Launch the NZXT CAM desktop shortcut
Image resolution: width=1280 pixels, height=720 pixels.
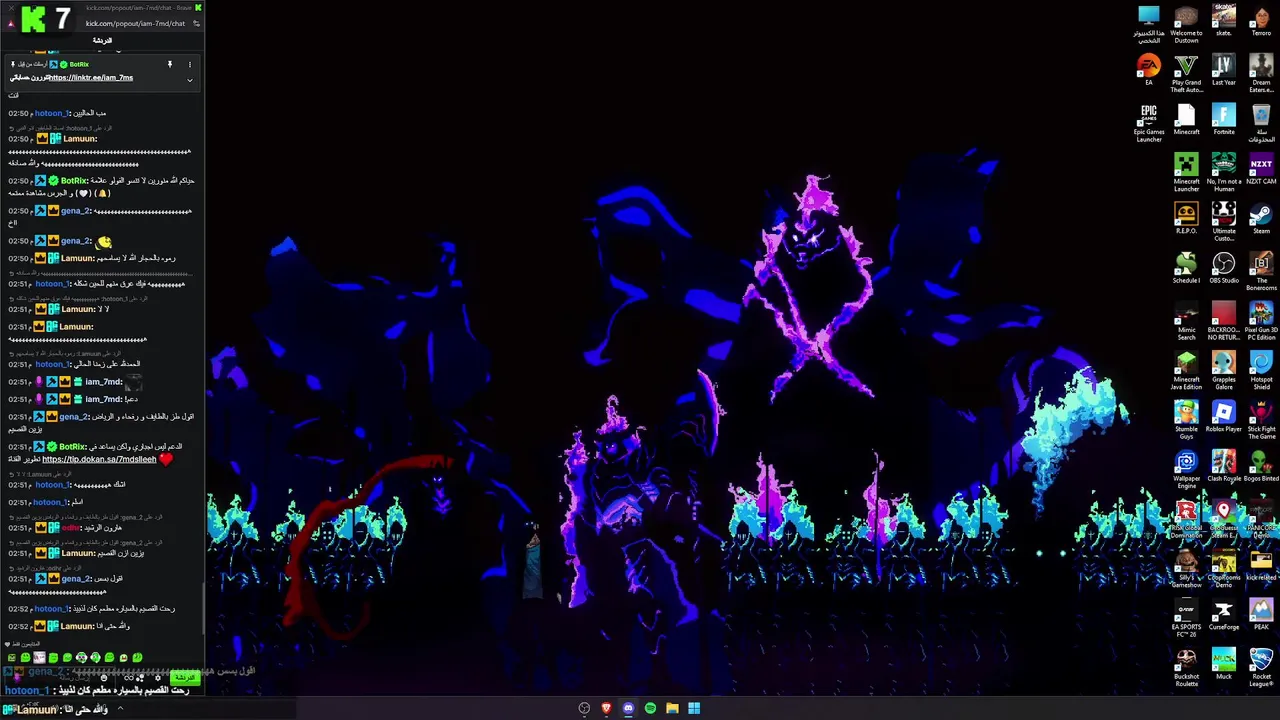pyautogui.click(x=1261, y=168)
